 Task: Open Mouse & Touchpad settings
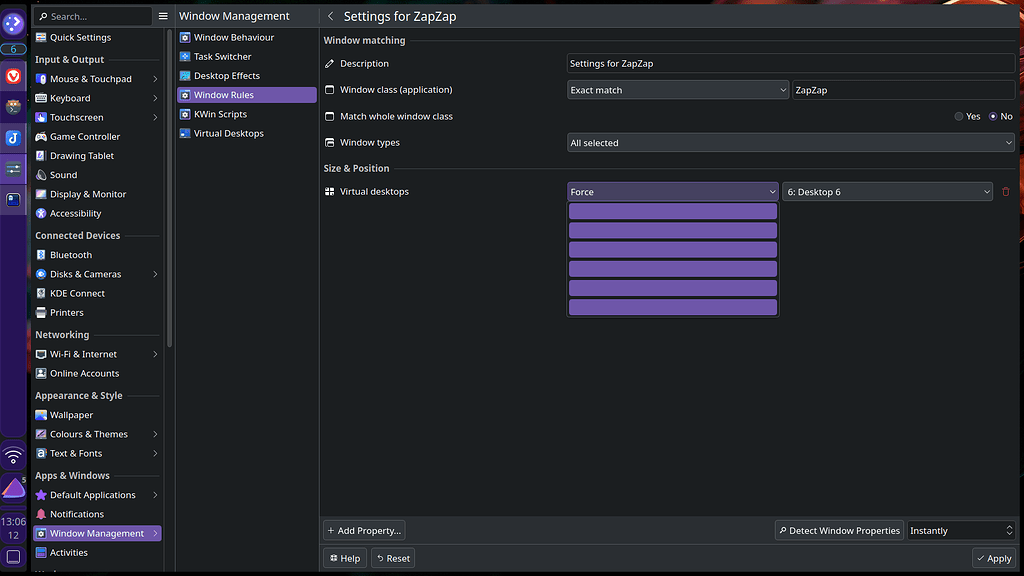pos(97,79)
